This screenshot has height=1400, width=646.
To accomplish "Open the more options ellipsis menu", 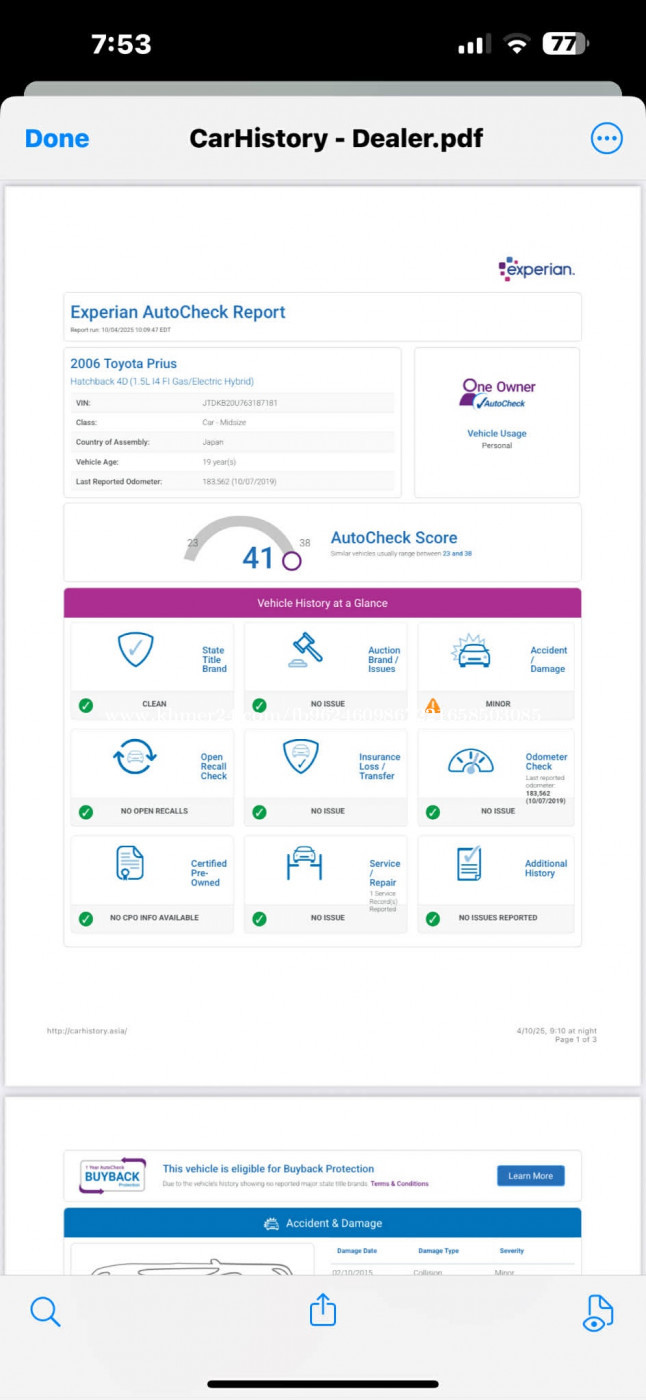I will point(606,139).
